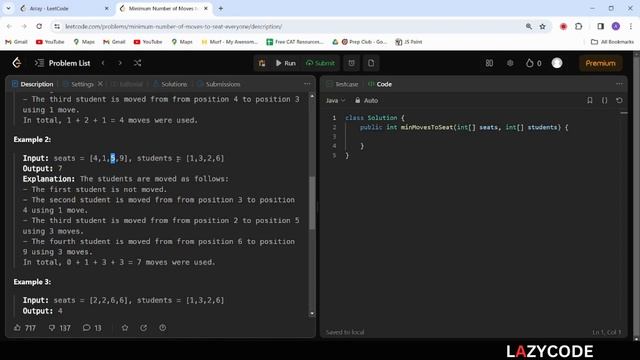640x360 pixels.
Task: Click the description panel scrollbar
Action: point(312,203)
